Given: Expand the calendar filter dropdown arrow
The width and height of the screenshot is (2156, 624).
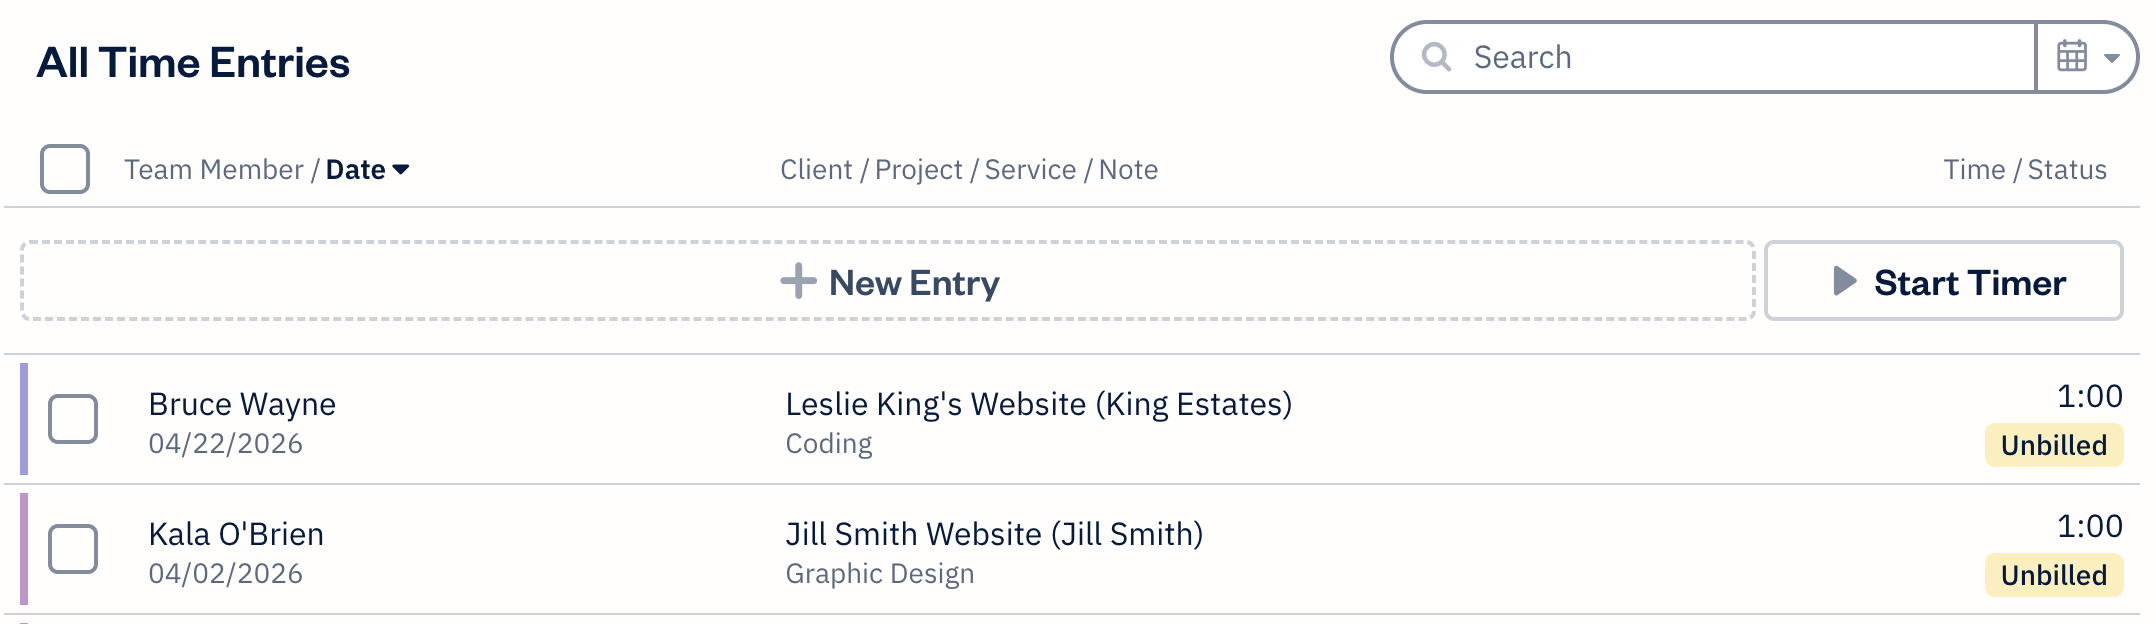Looking at the screenshot, I should (x=2112, y=58).
